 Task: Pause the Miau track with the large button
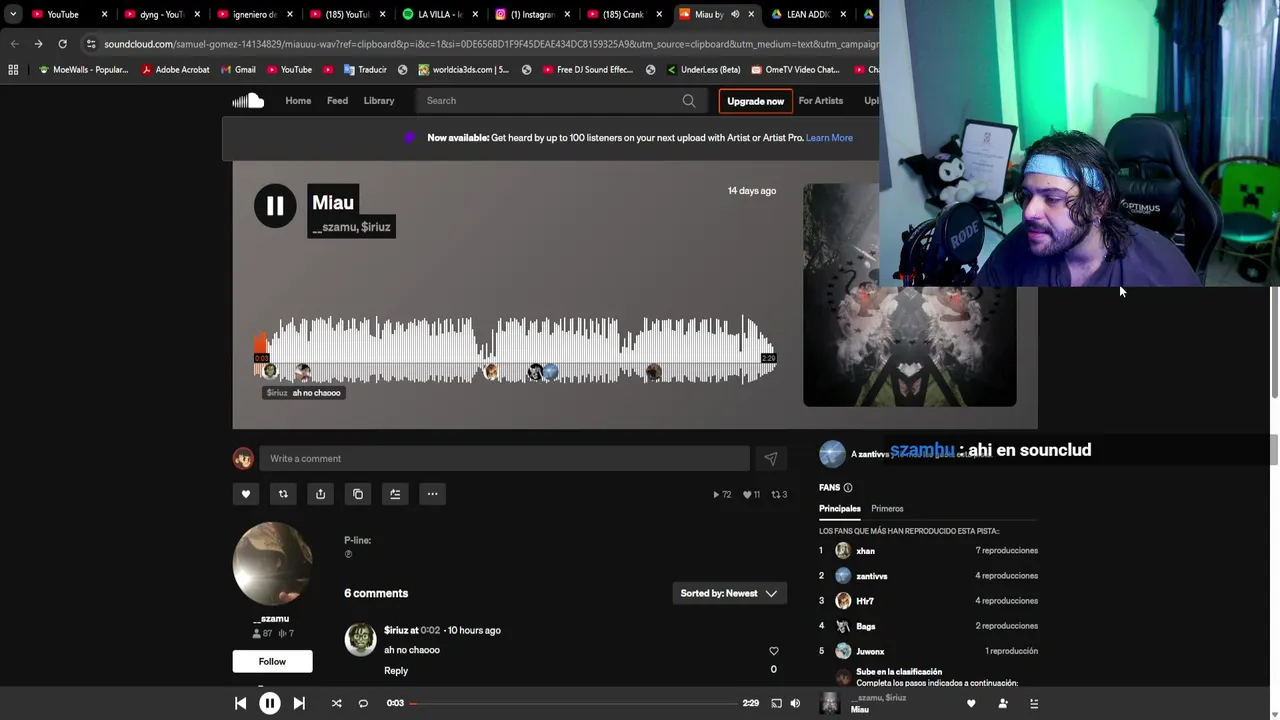point(275,206)
